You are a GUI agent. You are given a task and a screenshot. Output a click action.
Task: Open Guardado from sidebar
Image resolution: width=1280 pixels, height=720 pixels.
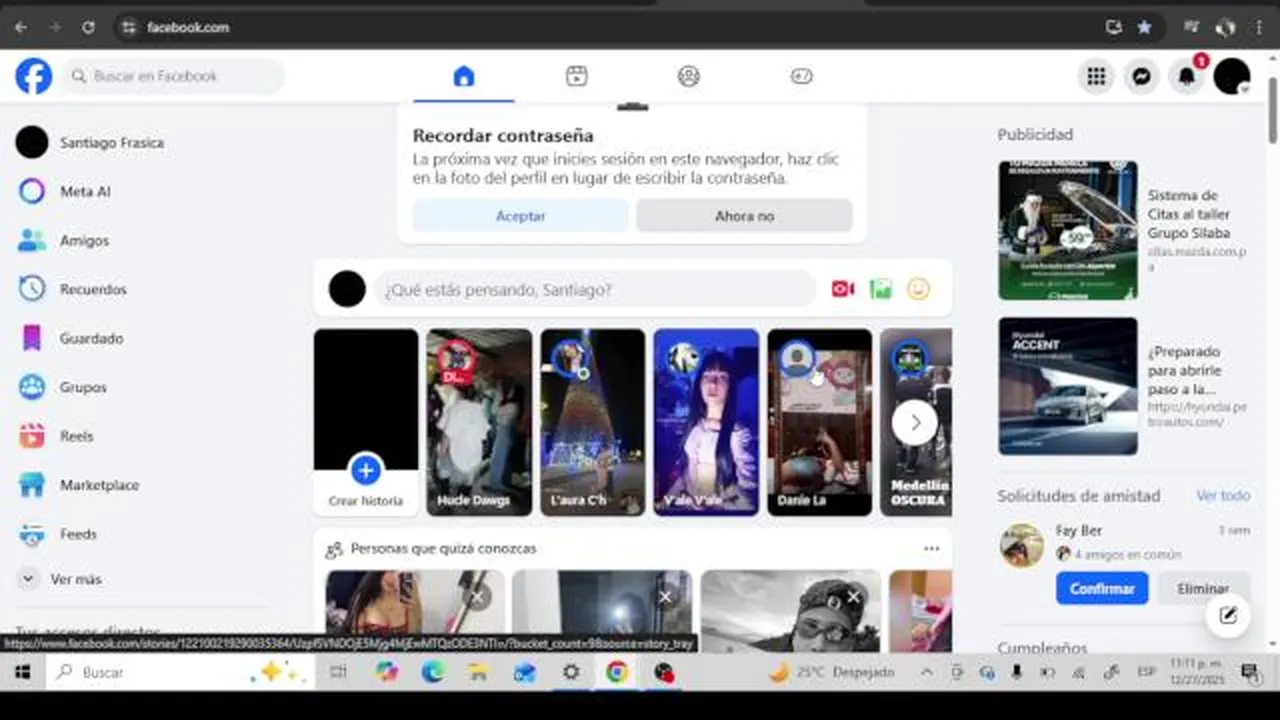point(91,338)
